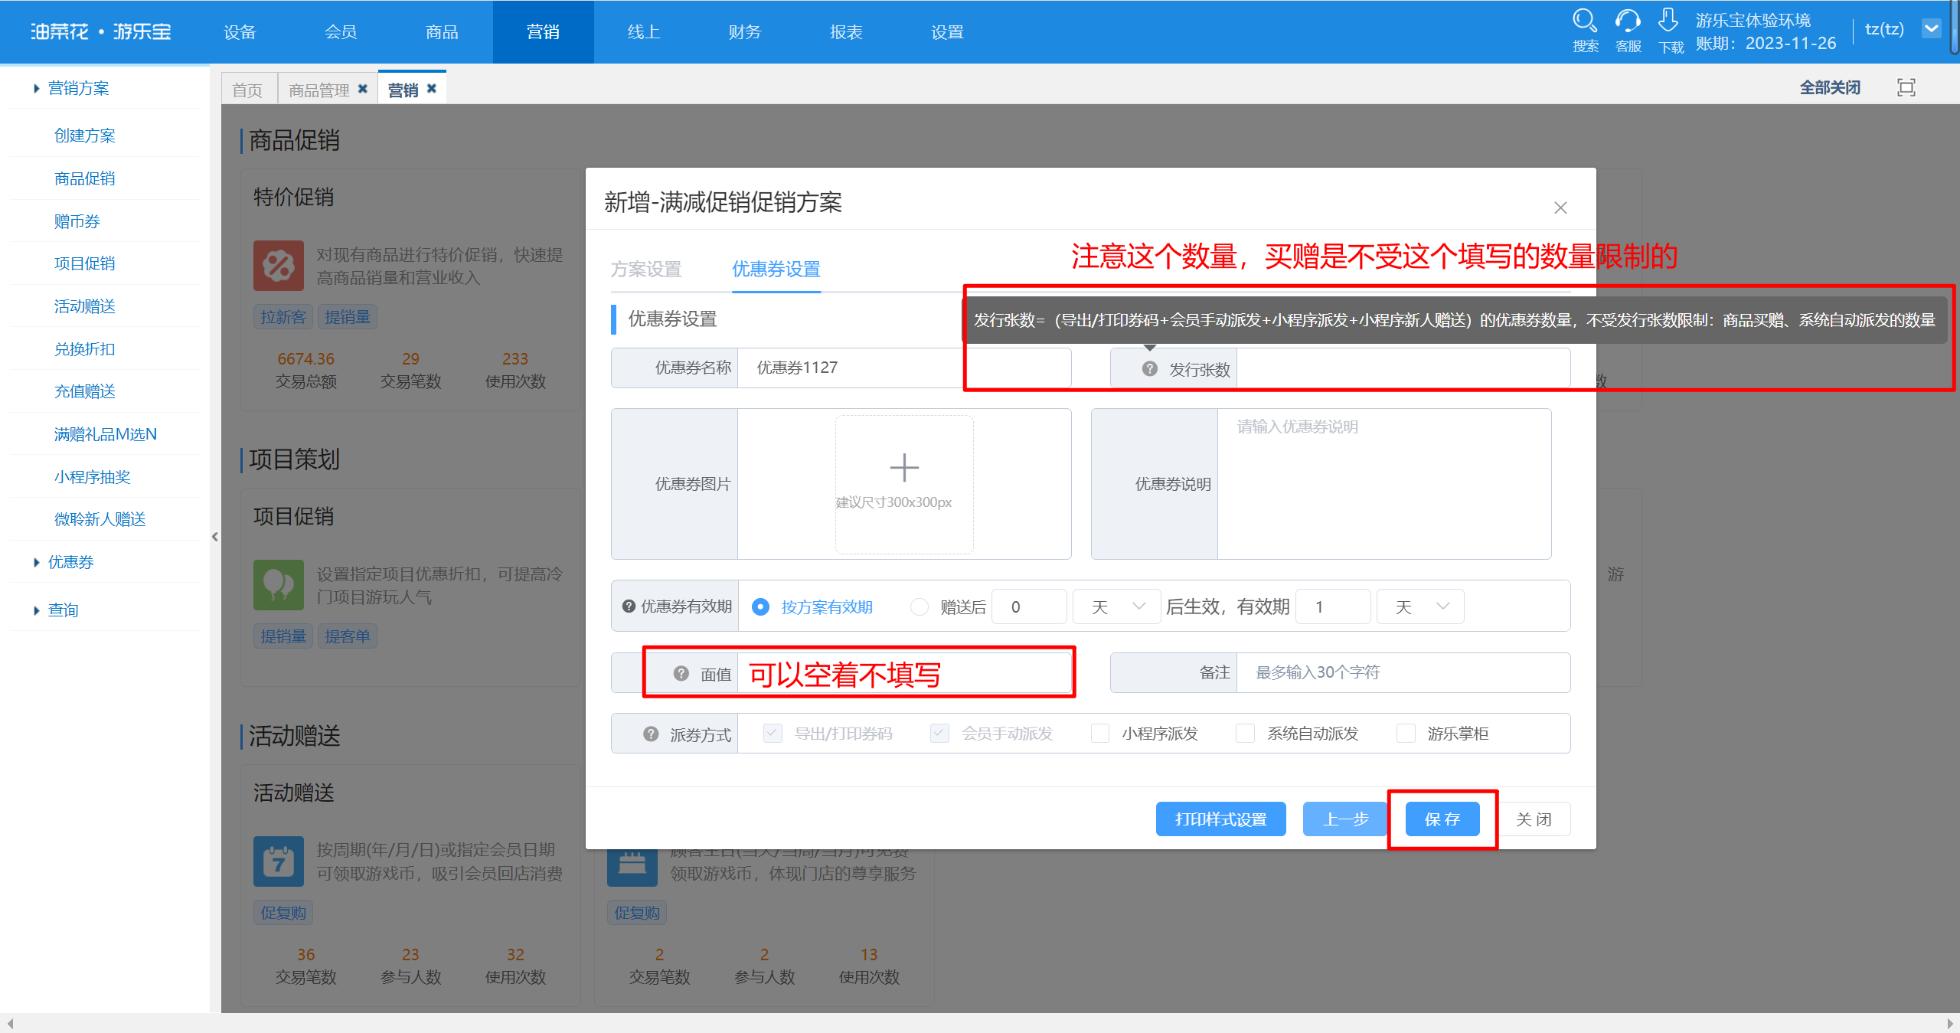Click 赠送后 days number field showing 0
This screenshot has width=1960, height=1033.
click(x=1029, y=607)
